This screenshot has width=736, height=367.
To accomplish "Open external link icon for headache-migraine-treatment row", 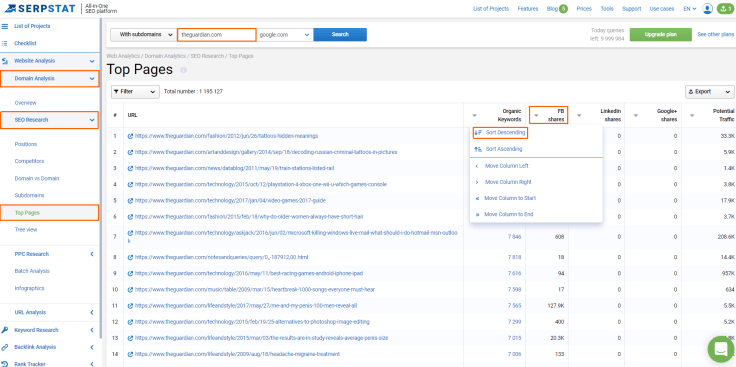I will (x=130, y=354).
